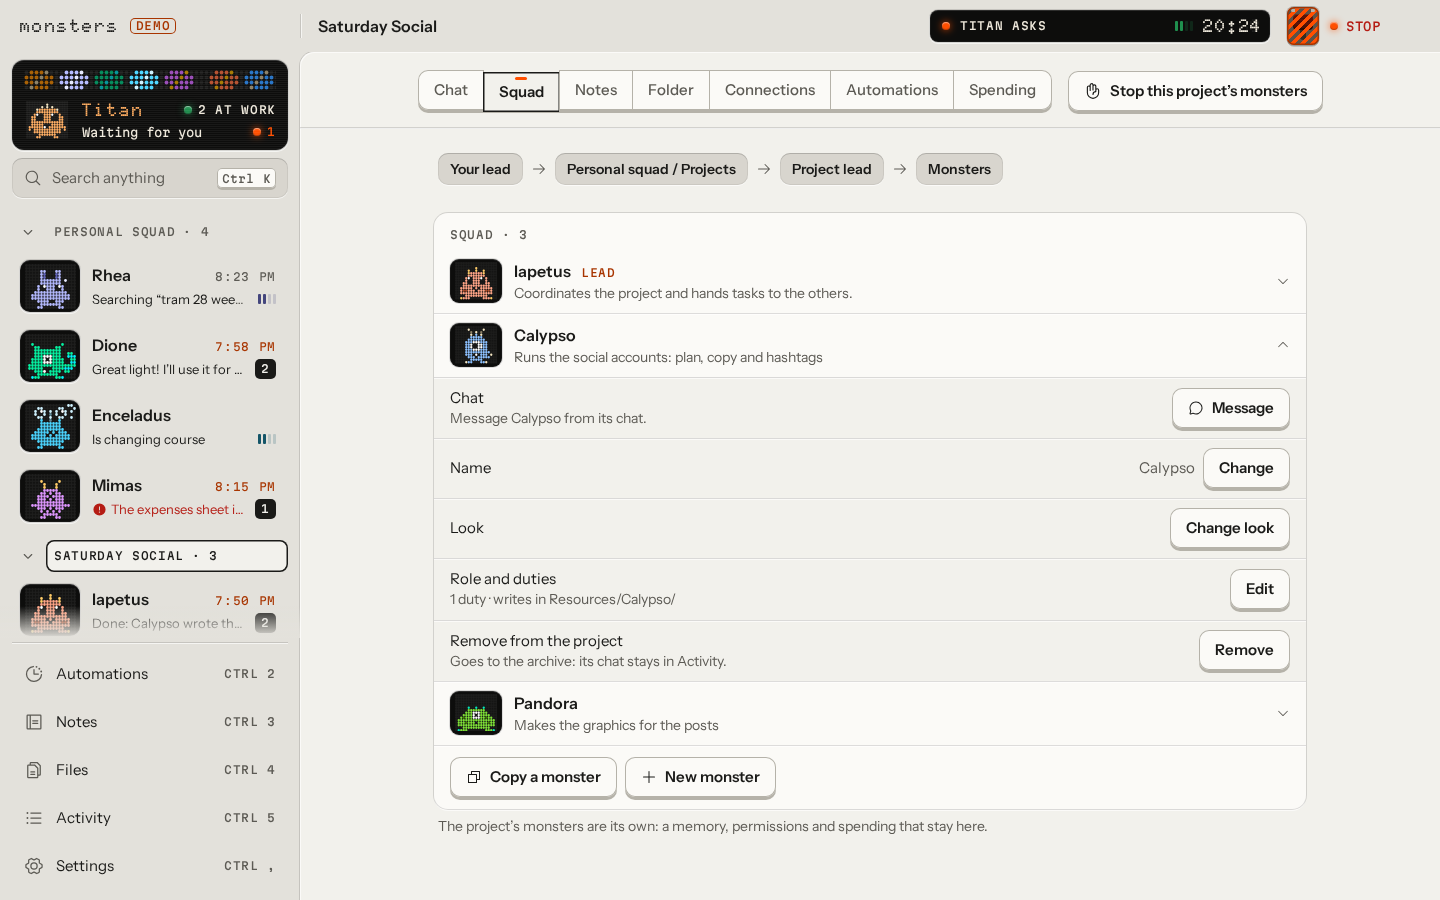Click the red STOP control in header
Image resolution: width=1440 pixels, height=900 pixels.
1355,26
